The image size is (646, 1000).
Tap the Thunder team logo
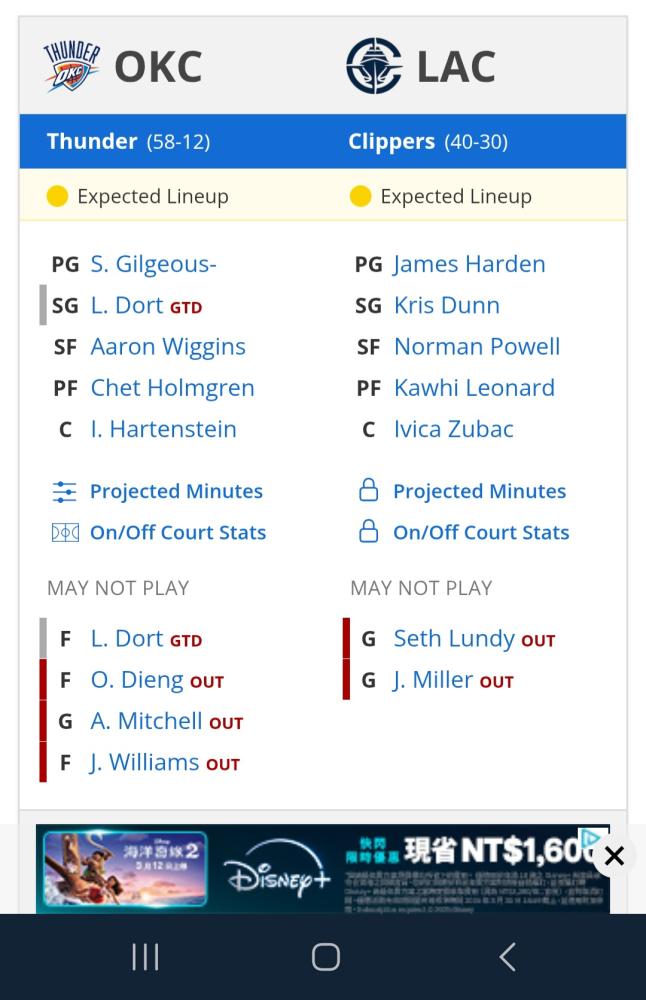tap(71, 66)
